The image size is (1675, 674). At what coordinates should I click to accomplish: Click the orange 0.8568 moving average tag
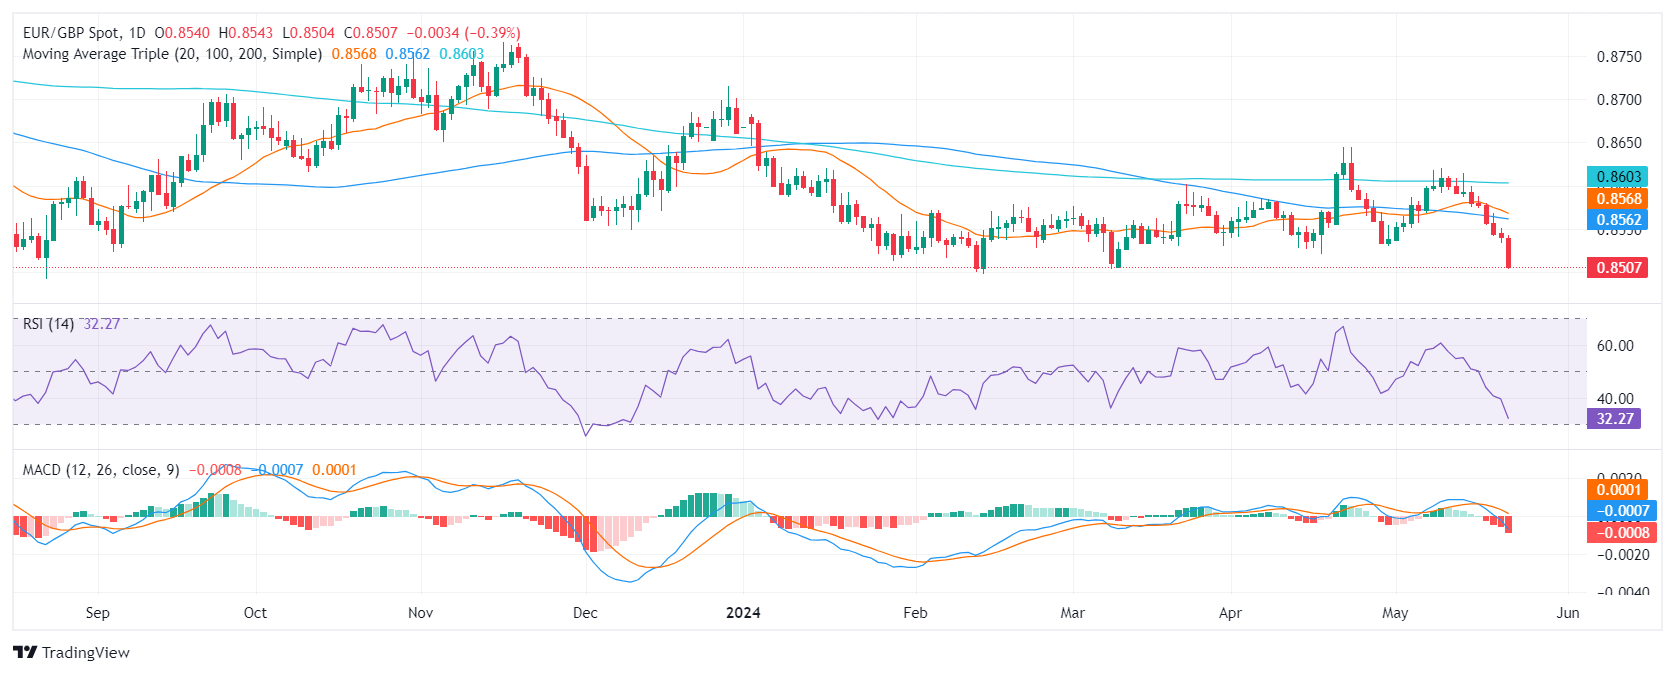(1616, 199)
